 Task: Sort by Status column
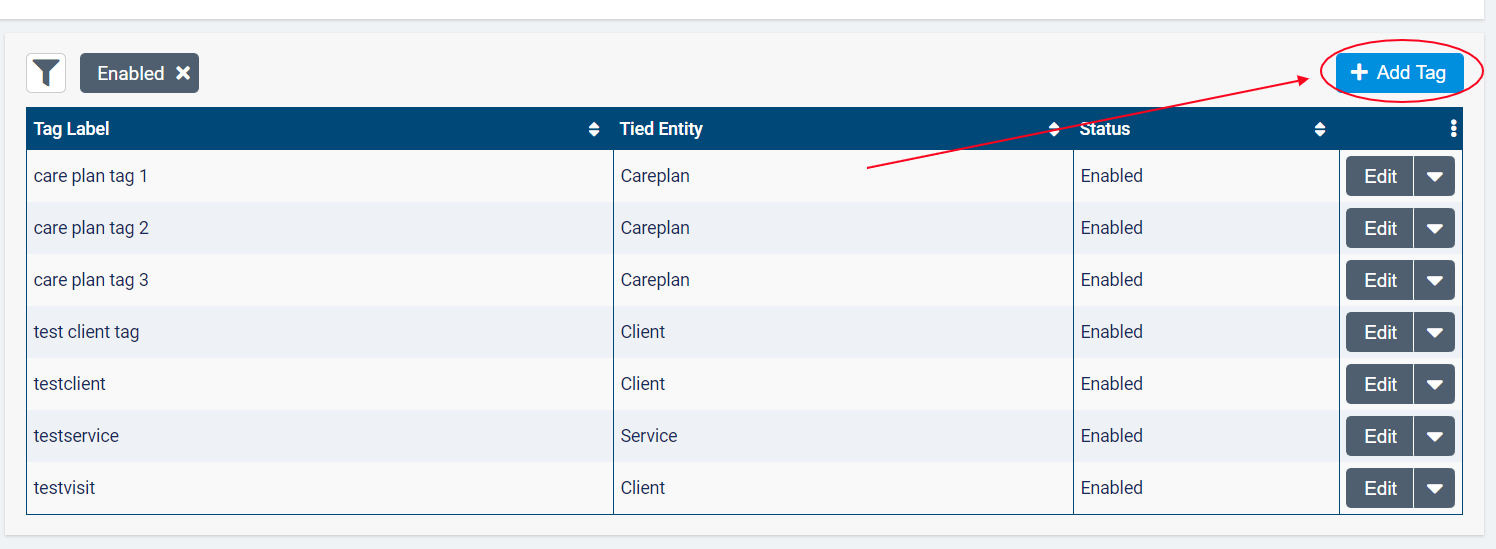pyautogui.click(x=1320, y=129)
